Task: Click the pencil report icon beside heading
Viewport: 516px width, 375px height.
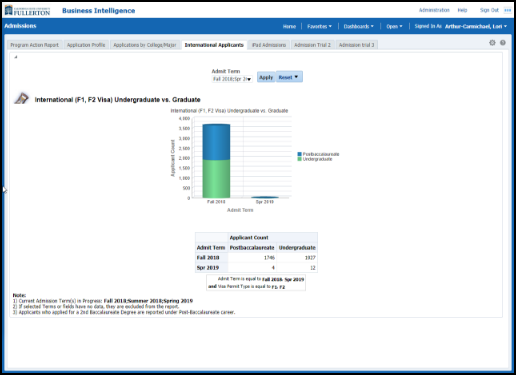Action: 22,98
